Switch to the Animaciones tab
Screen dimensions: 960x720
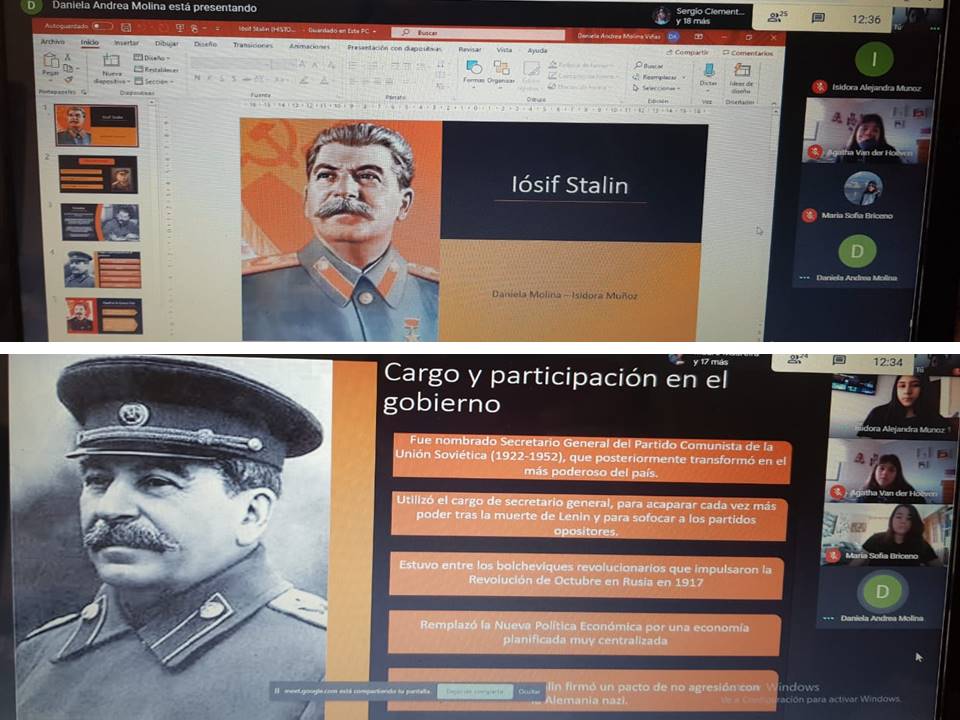pos(309,47)
